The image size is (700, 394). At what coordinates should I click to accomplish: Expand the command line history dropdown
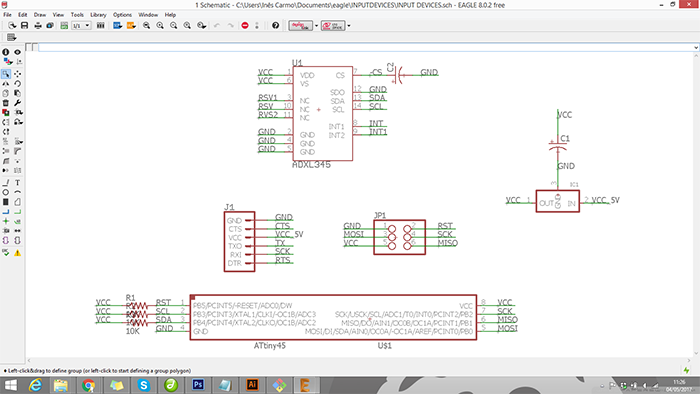[696, 47]
